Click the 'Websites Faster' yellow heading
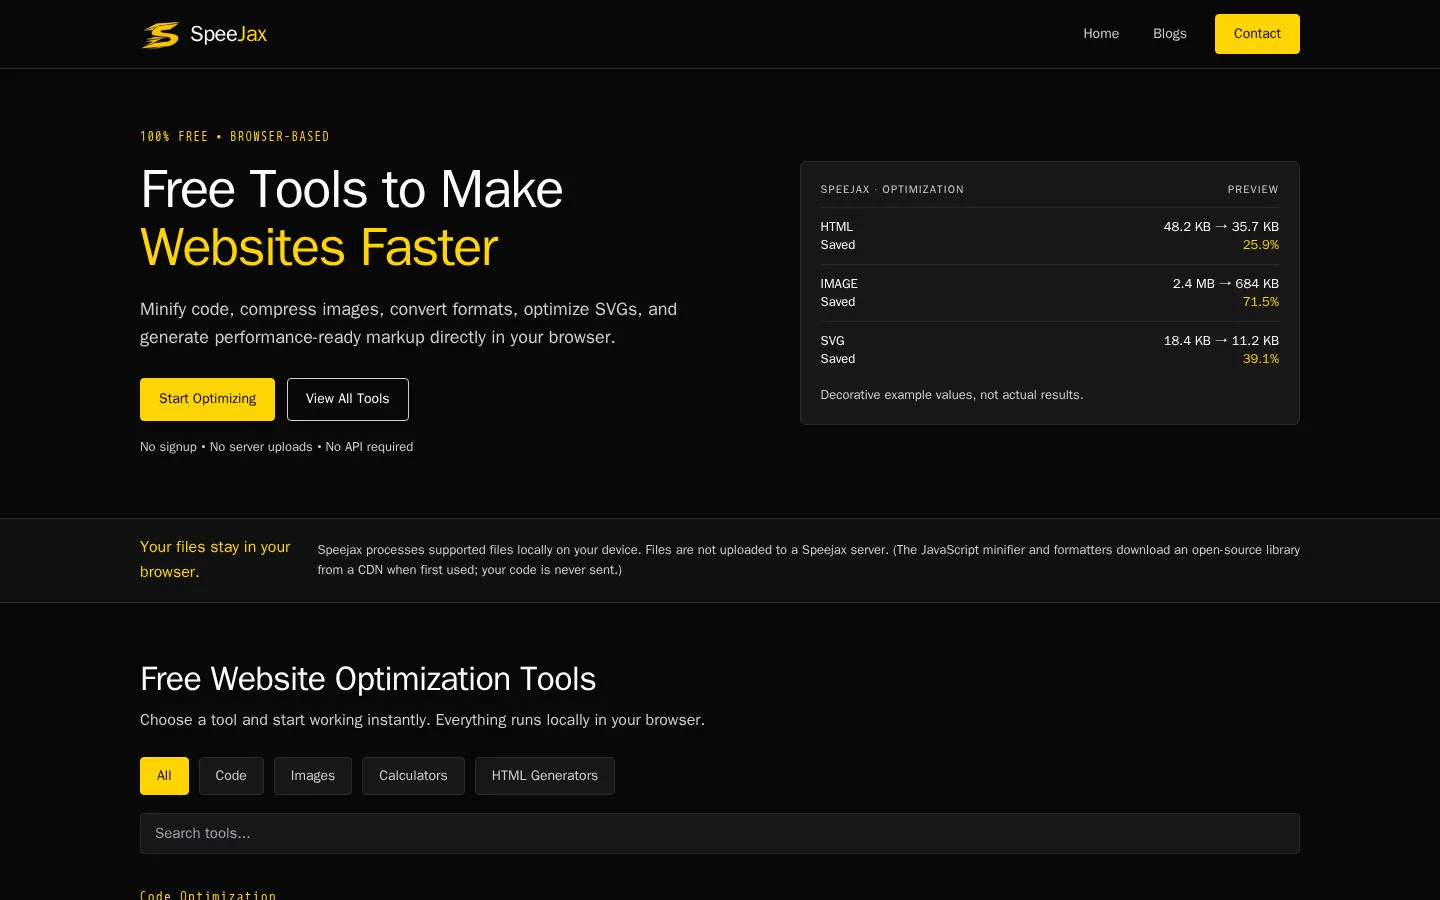The width and height of the screenshot is (1440, 900). [x=319, y=248]
